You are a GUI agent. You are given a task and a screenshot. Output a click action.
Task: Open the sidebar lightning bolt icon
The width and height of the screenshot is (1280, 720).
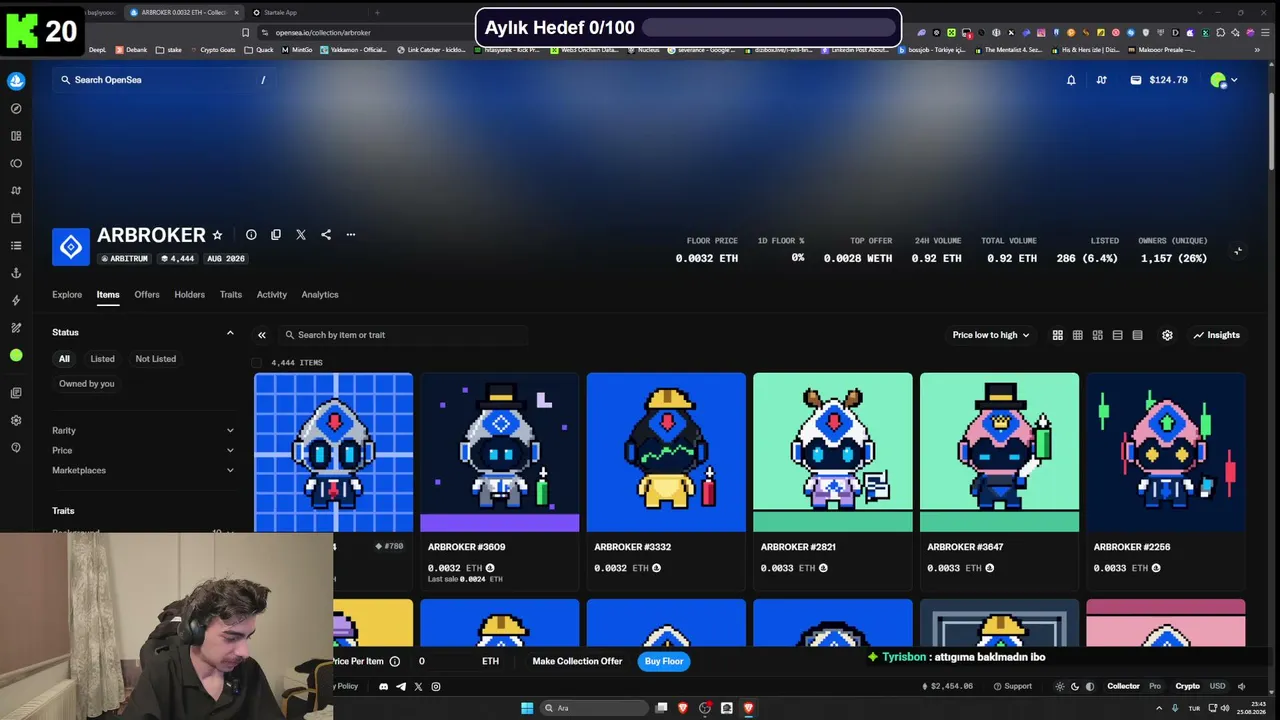pos(16,300)
